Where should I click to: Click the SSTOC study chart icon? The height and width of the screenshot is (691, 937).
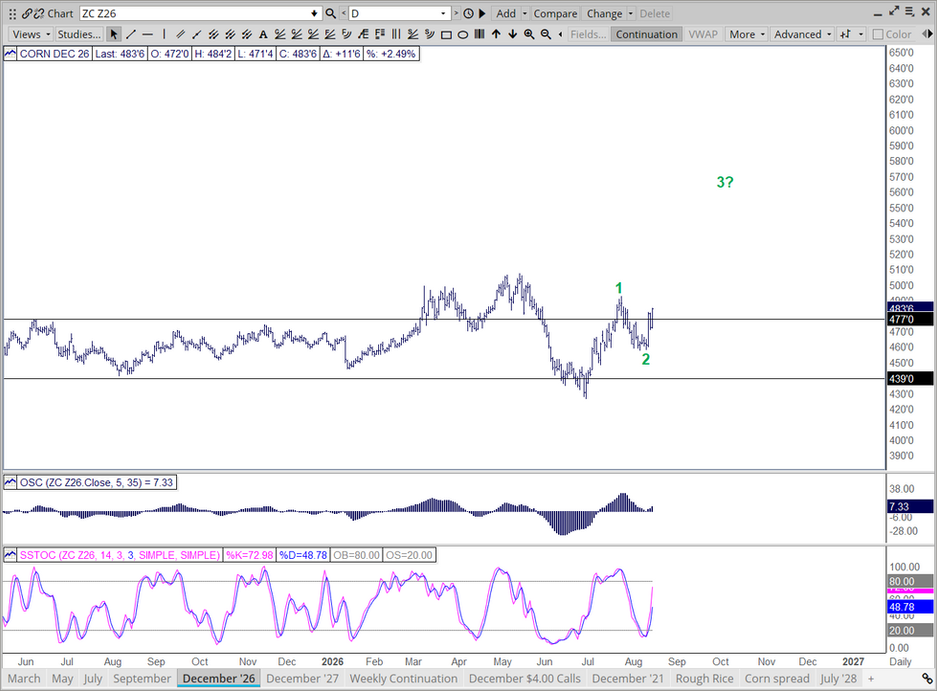tap(10, 555)
